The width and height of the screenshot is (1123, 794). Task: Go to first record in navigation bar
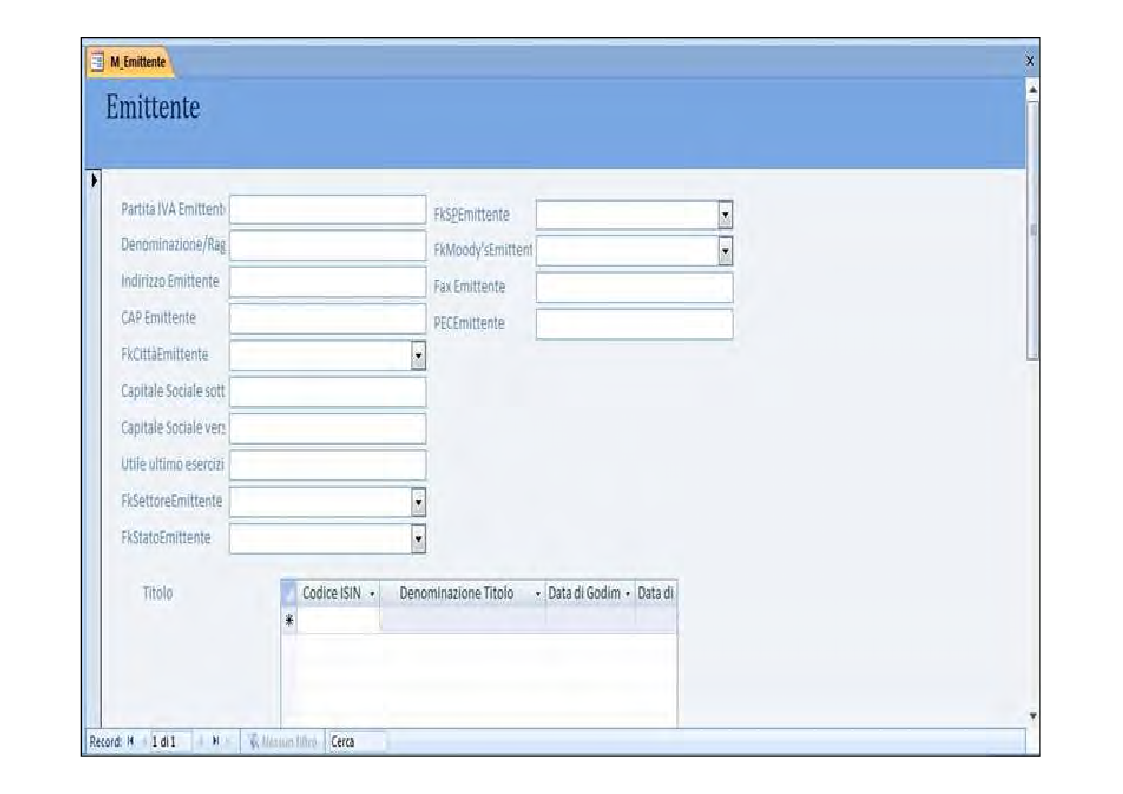pyautogui.click(x=131, y=742)
